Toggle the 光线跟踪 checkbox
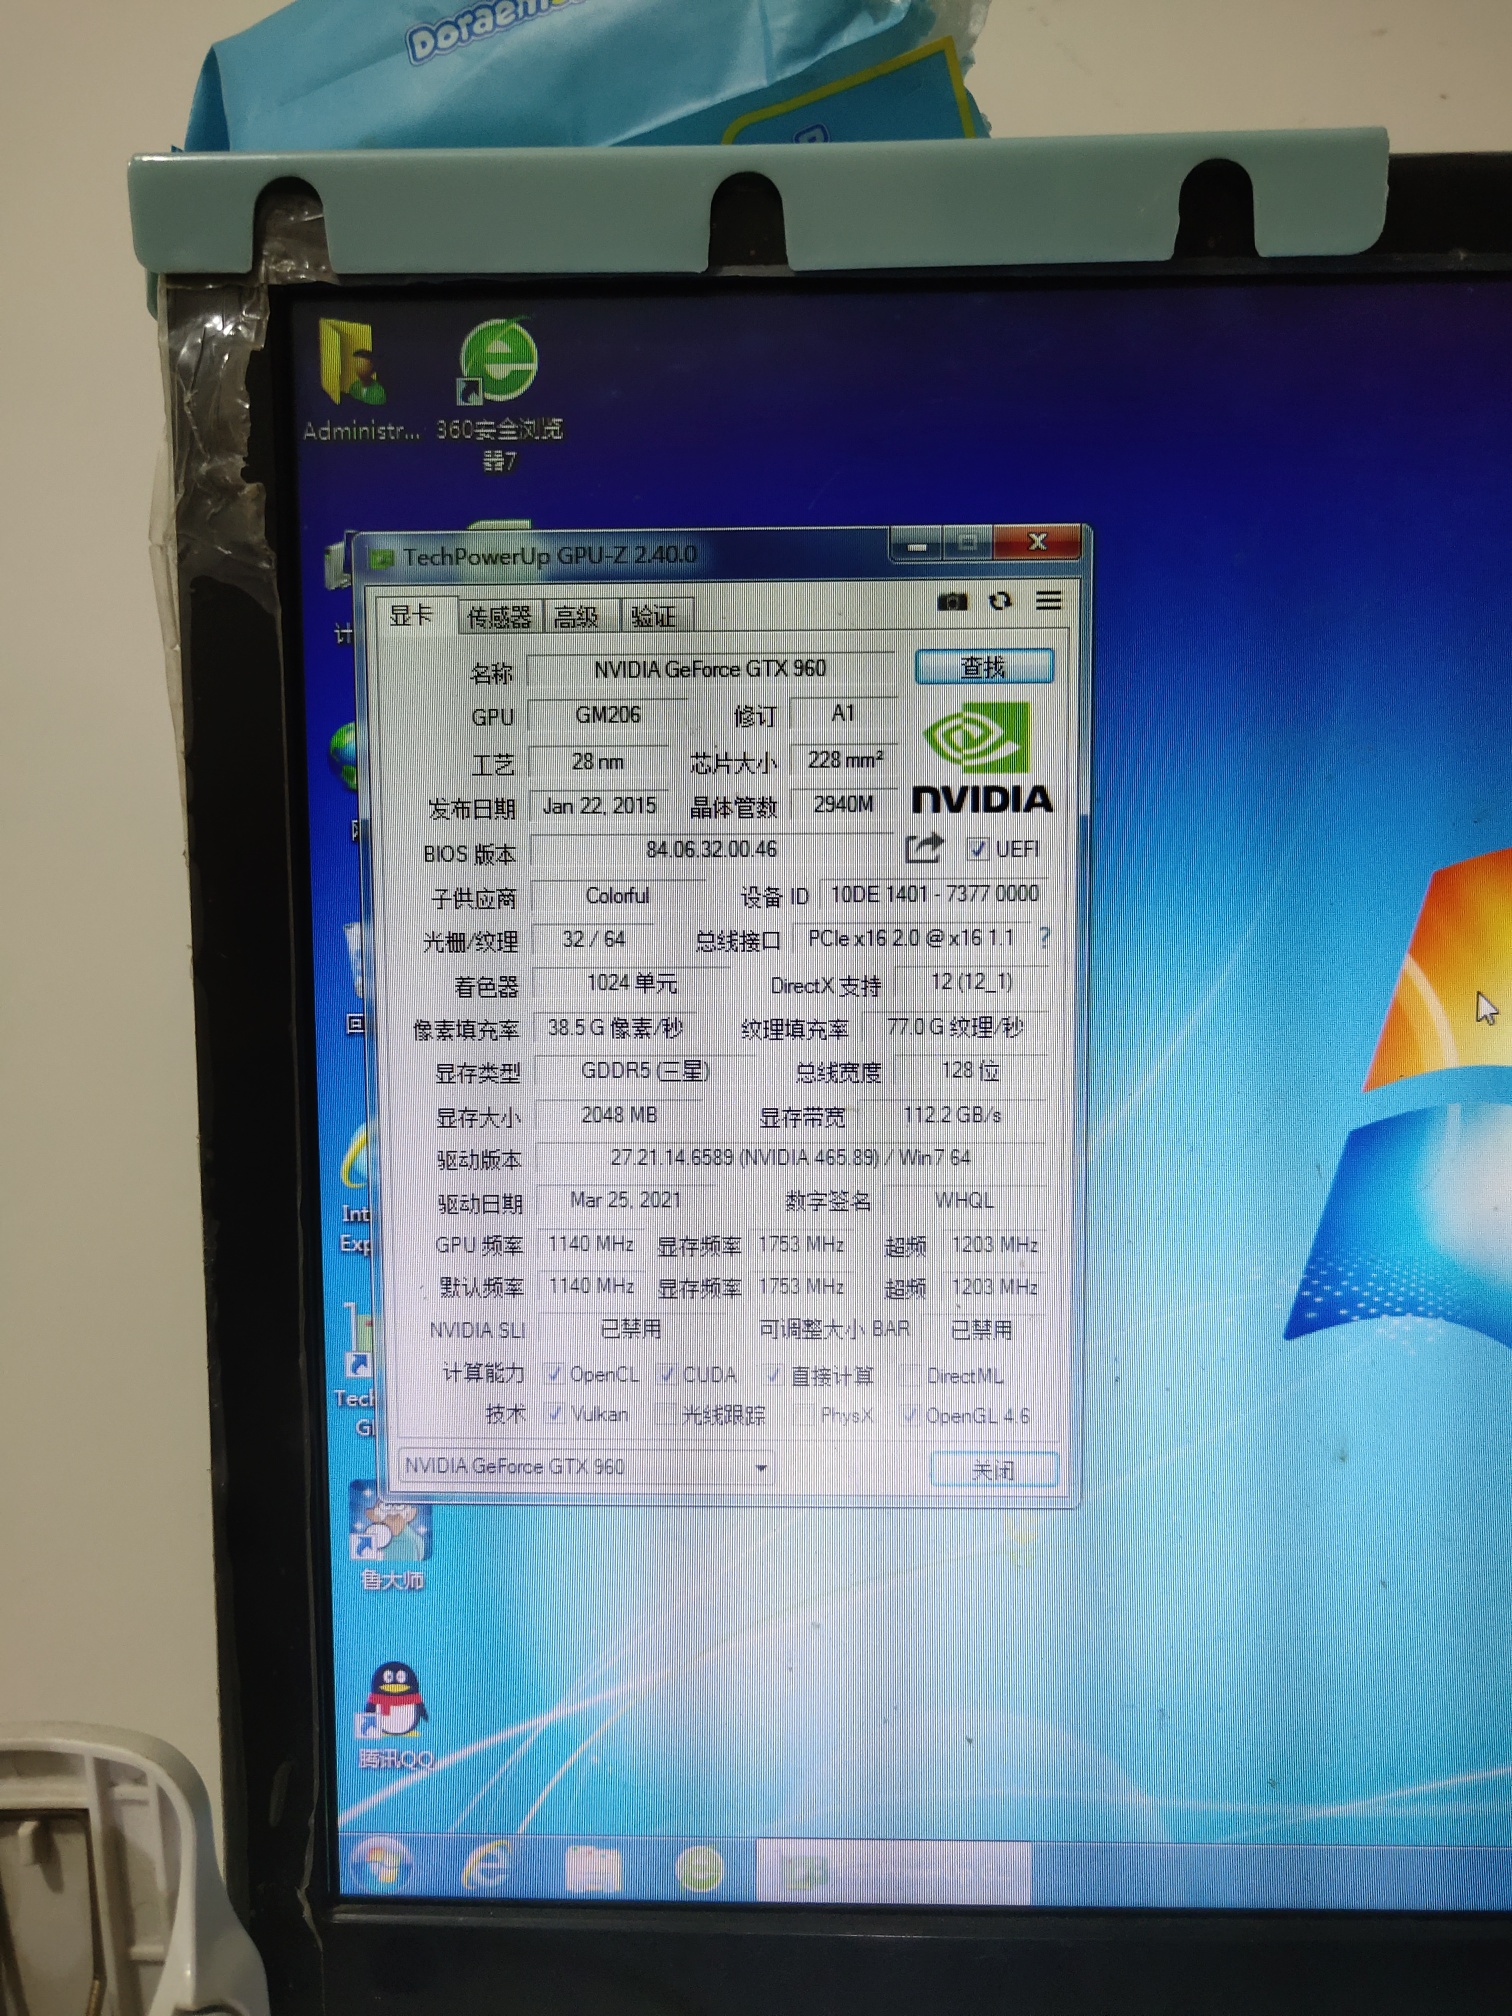This screenshot has height=2016, width=1512. tap(665, 1414)
